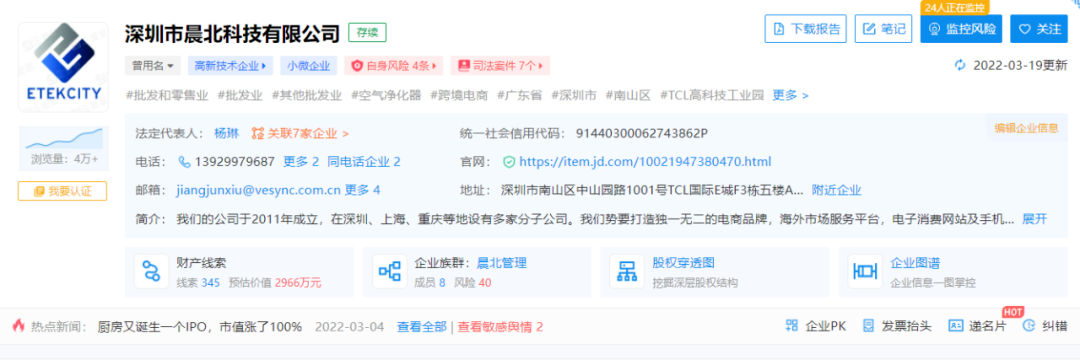Click the refresh update icon
Screen dimensions: 1080x360
(960, 65)
